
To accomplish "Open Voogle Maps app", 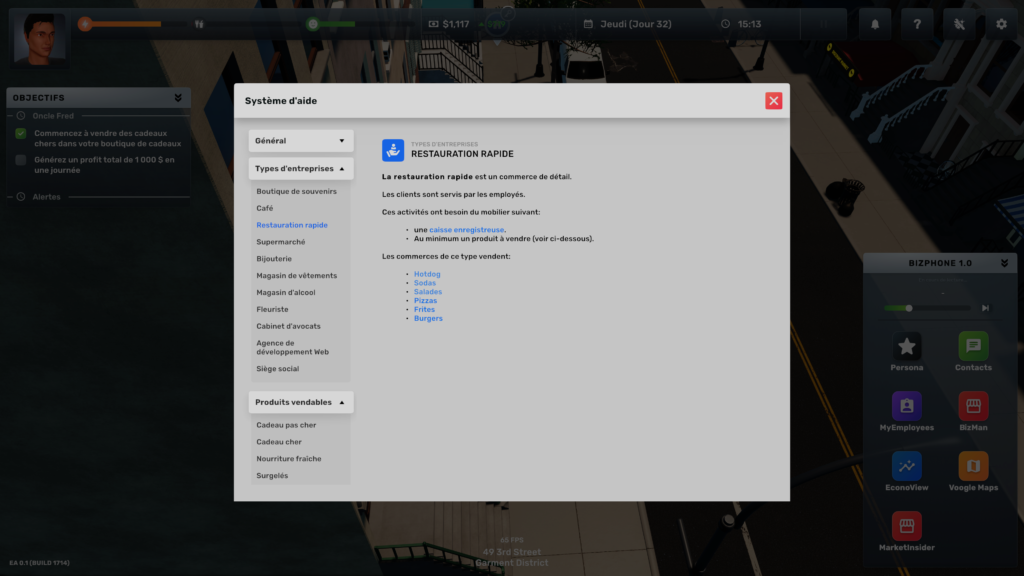I will (973, 466).
